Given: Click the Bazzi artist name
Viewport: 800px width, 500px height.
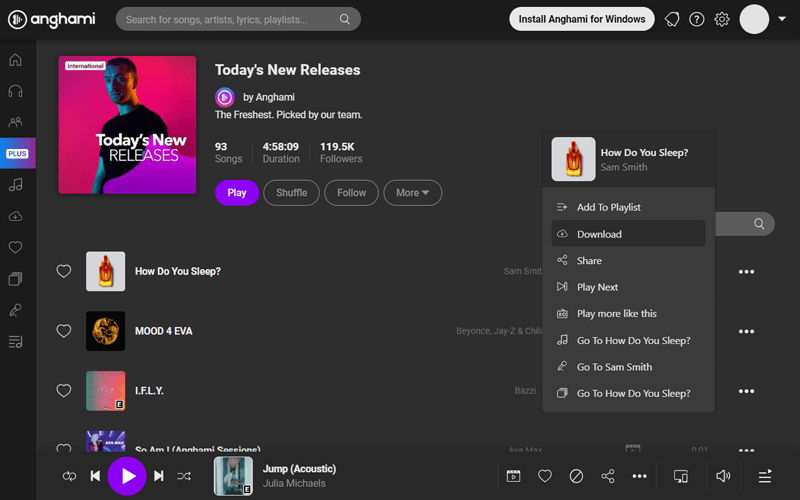Looking at the screenshot, I should click(x=525, y=390).
